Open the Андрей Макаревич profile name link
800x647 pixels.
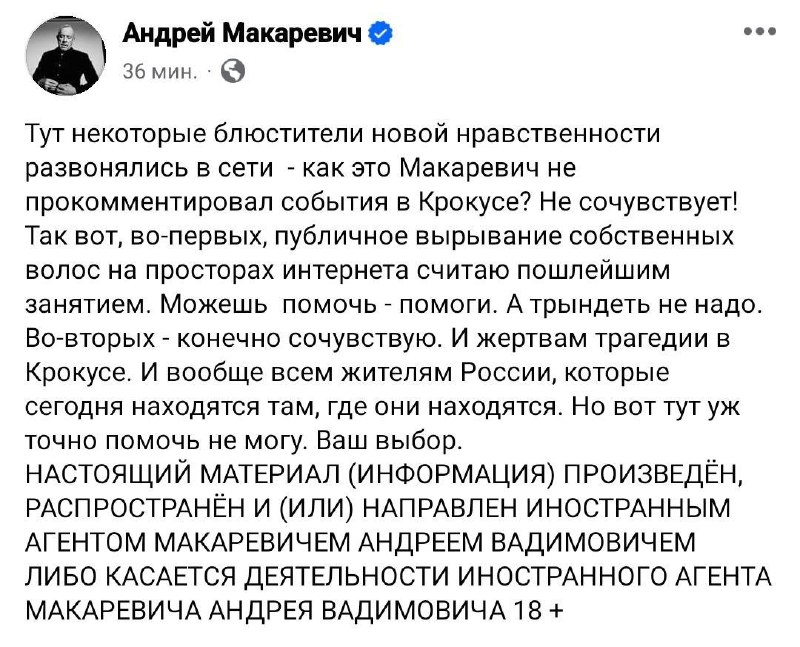(x=242, y=34)
